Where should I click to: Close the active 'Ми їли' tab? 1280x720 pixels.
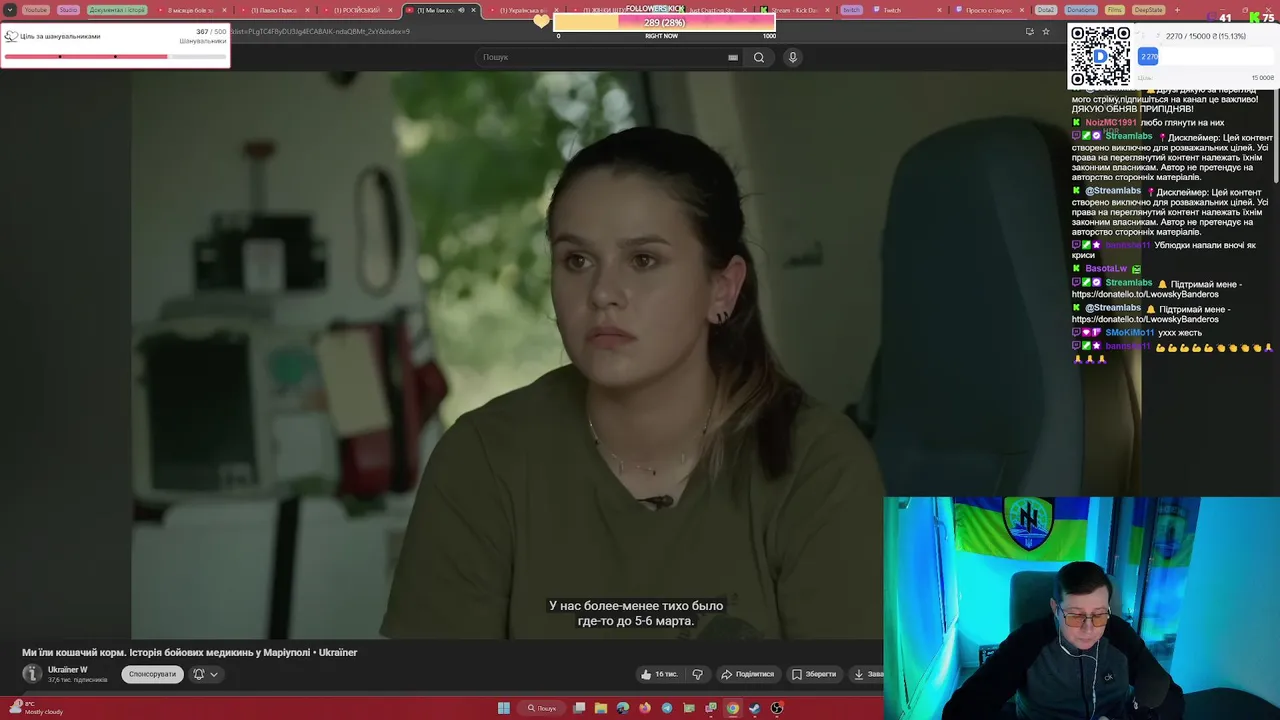coord(474,10)
